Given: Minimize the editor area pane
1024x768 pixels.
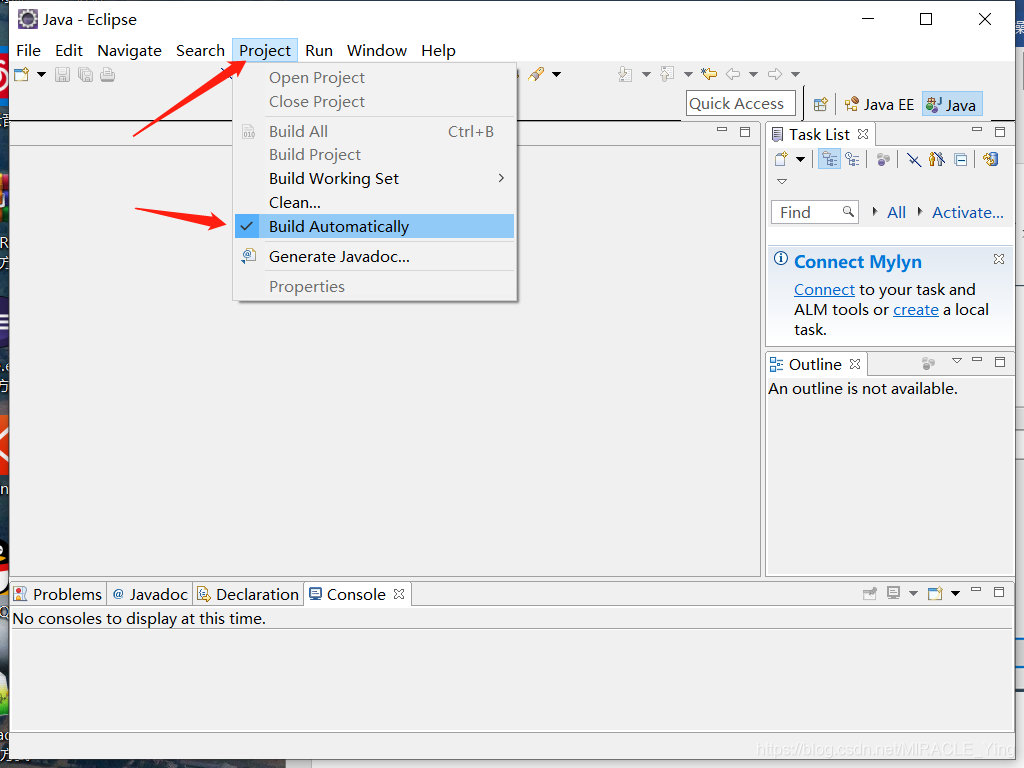Looking at the screenshot, I should pos(722,131).
